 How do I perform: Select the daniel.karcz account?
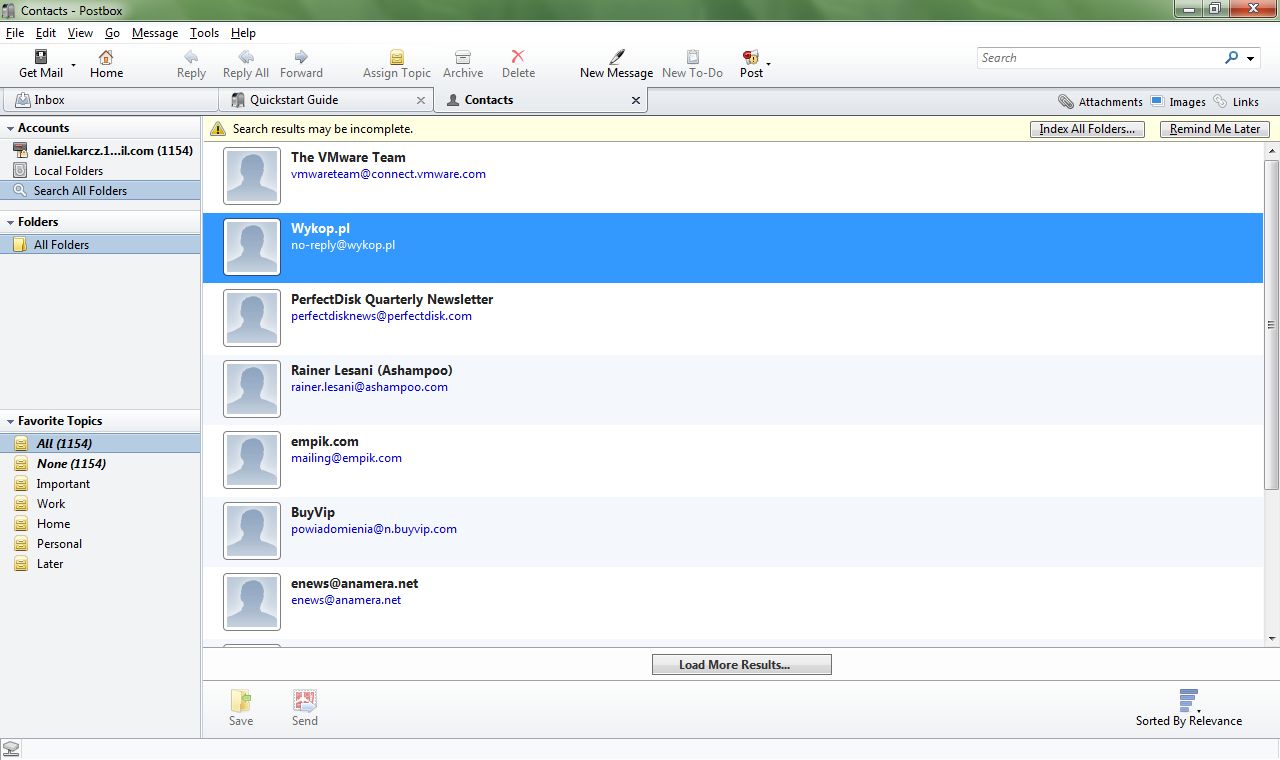[100, 151]
